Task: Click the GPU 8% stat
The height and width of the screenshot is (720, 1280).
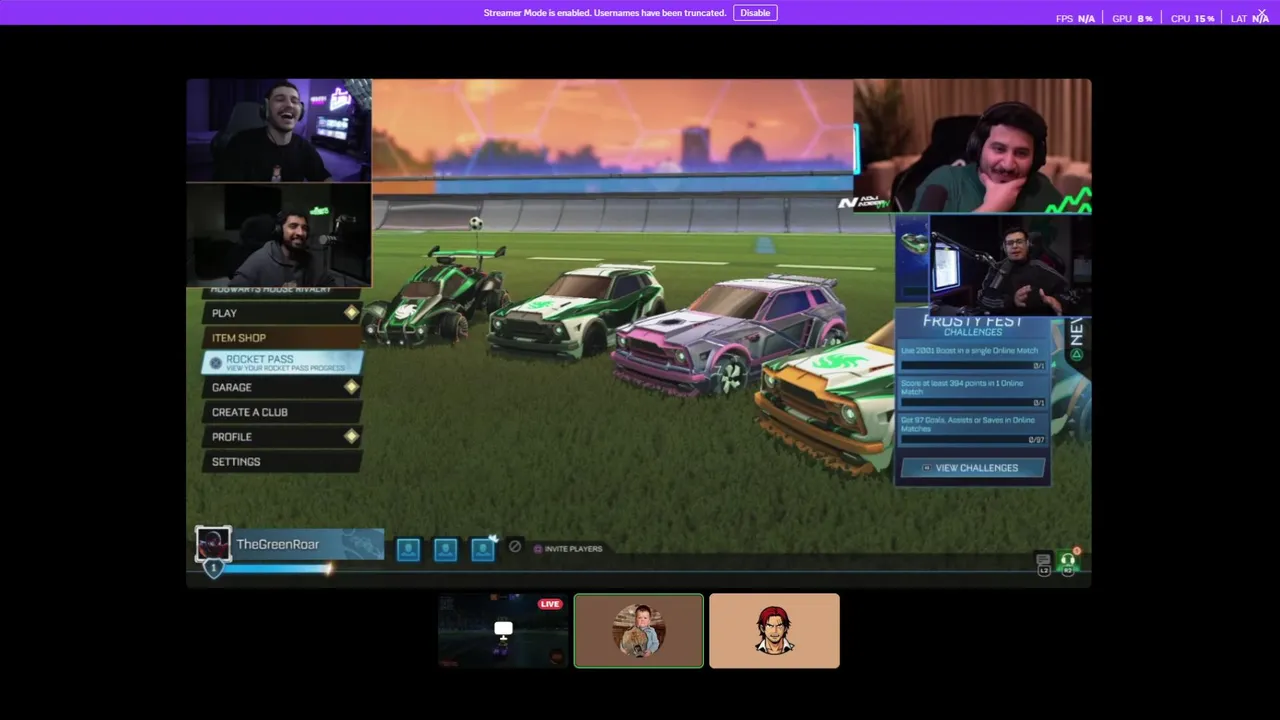Action: pyautogui.click(x=1132, y=19)
